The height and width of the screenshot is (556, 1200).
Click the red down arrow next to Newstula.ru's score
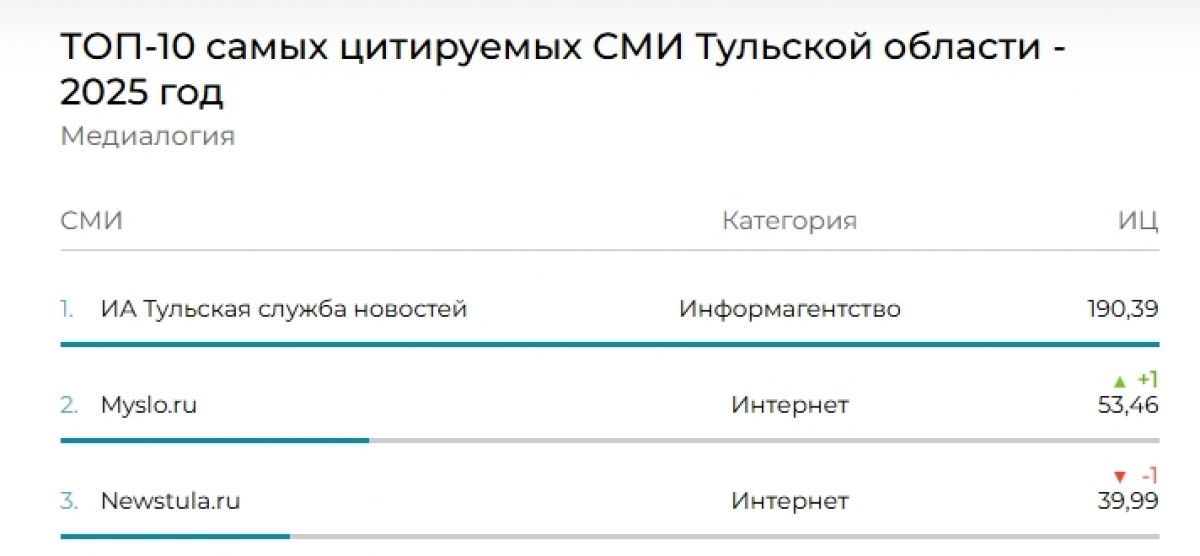click(1120, 476)
